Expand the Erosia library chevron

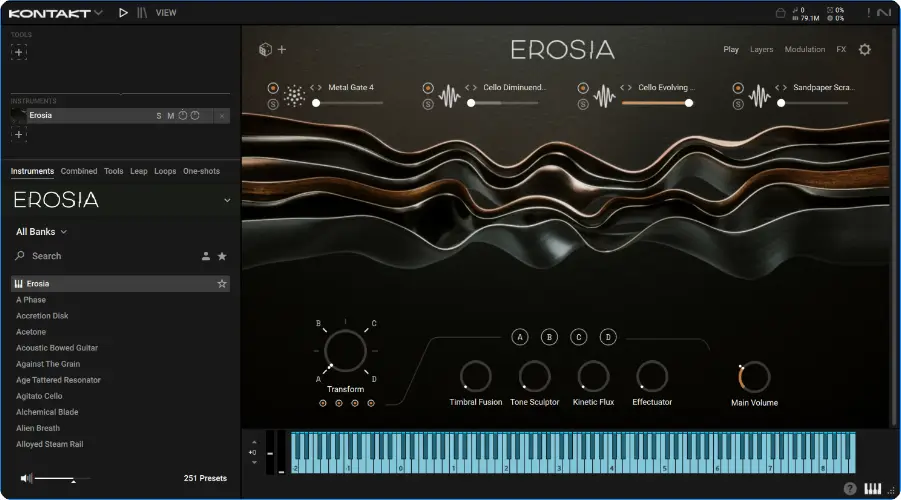226,200
